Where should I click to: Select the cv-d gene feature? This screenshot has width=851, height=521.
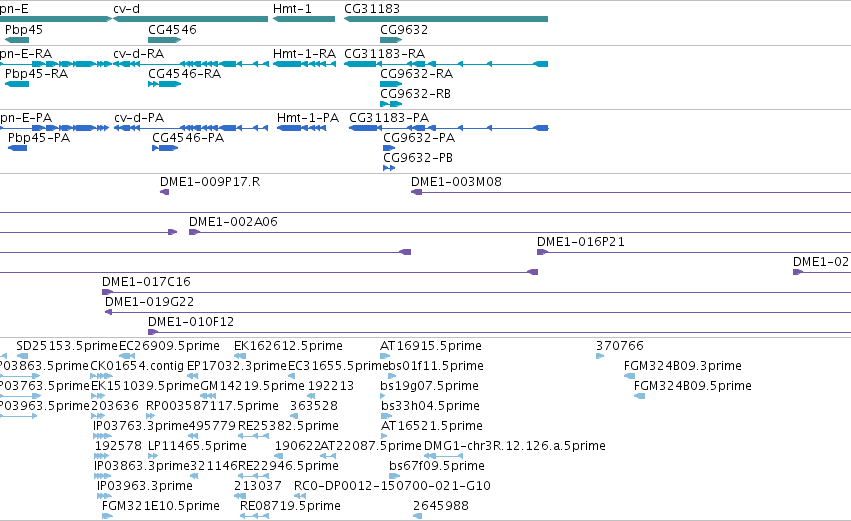pos(190,19)
